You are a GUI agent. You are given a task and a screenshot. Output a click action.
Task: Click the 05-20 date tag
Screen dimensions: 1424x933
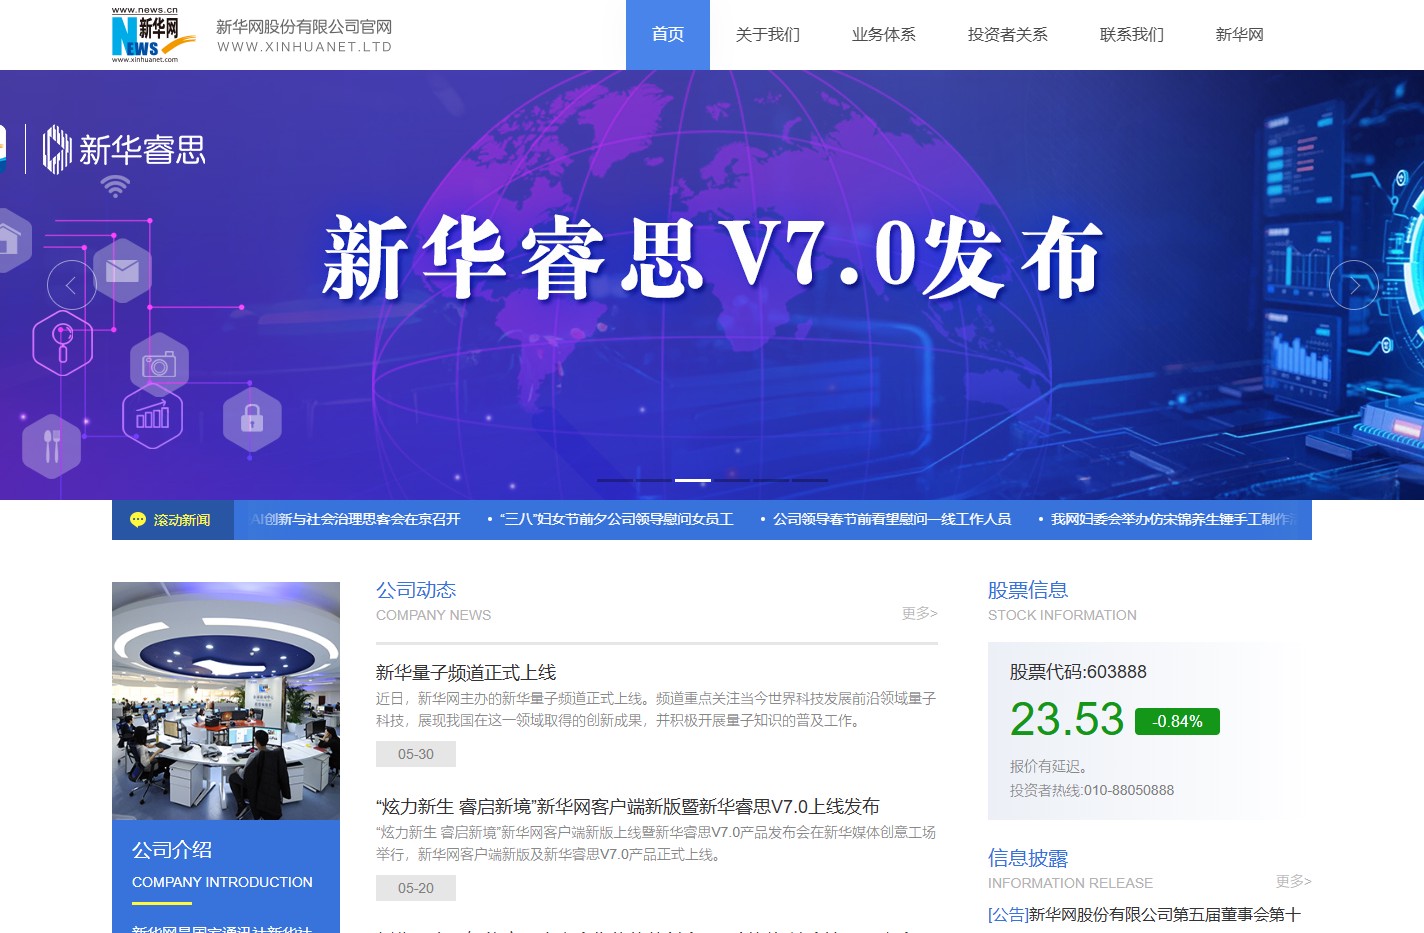coord(416,888)
